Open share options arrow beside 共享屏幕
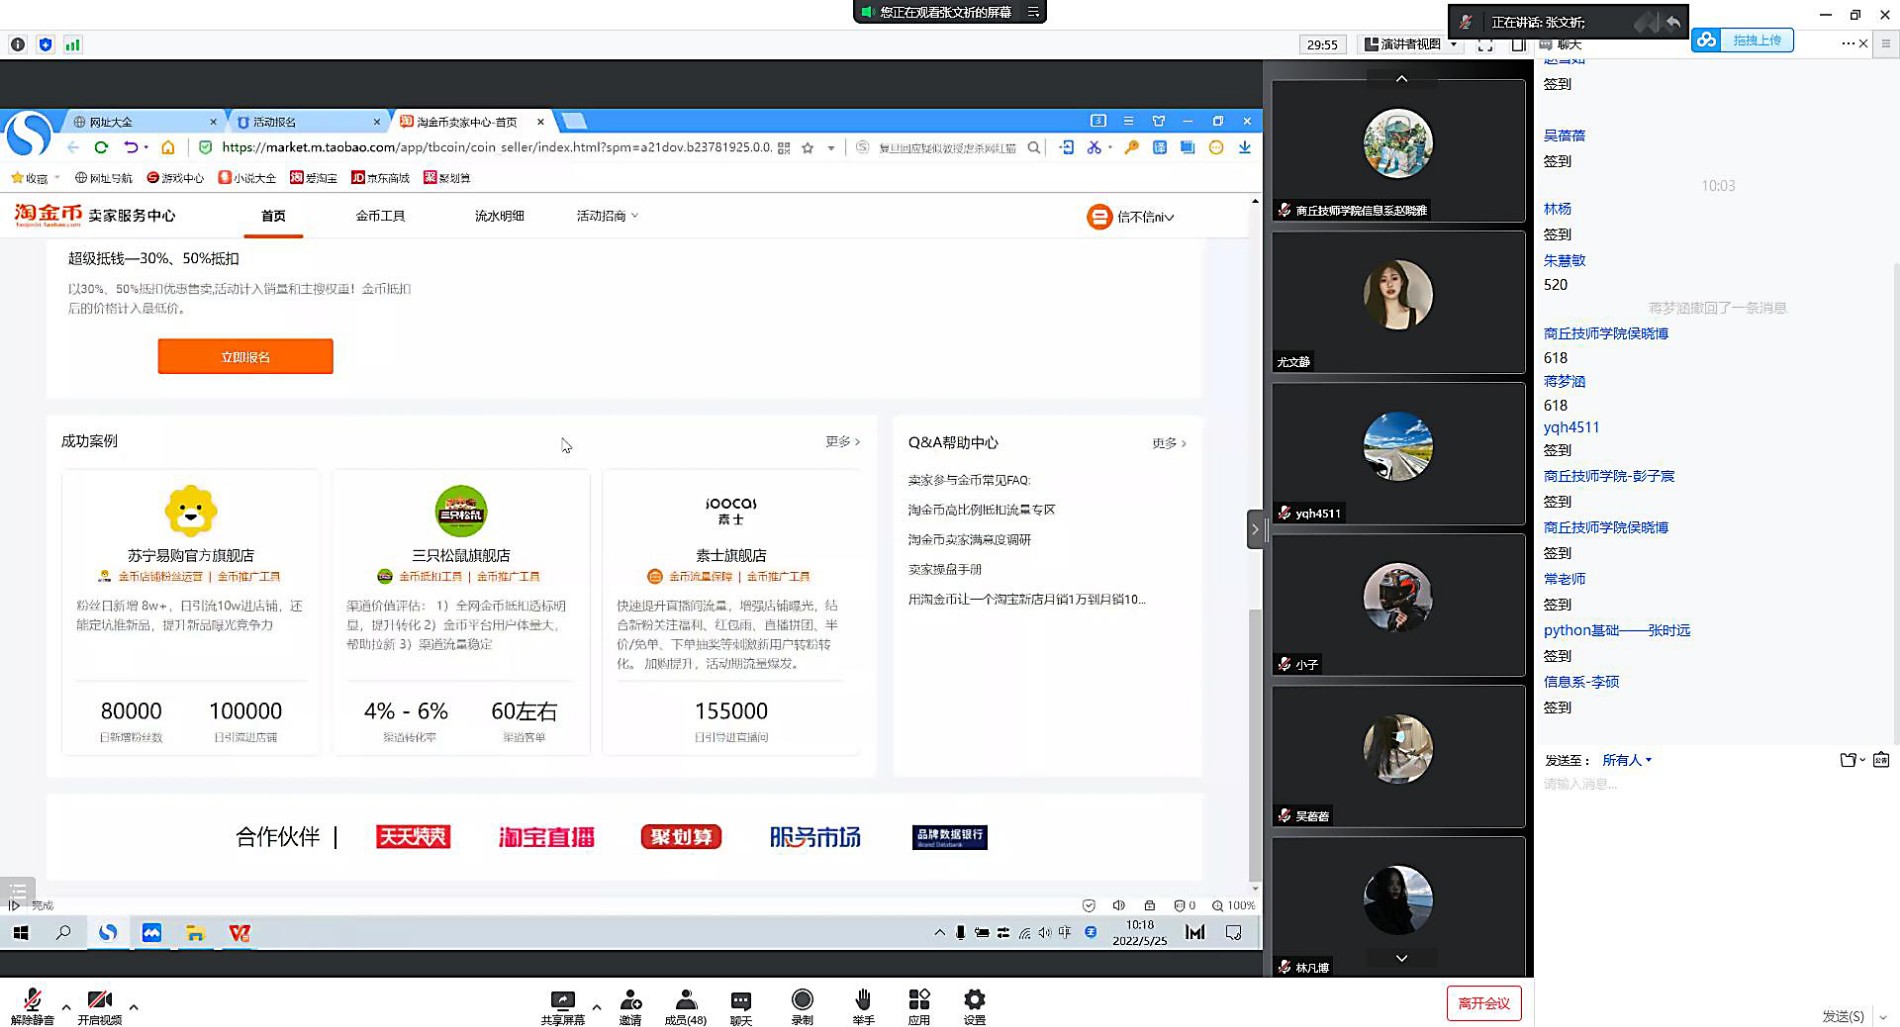 coord(597,1007)
